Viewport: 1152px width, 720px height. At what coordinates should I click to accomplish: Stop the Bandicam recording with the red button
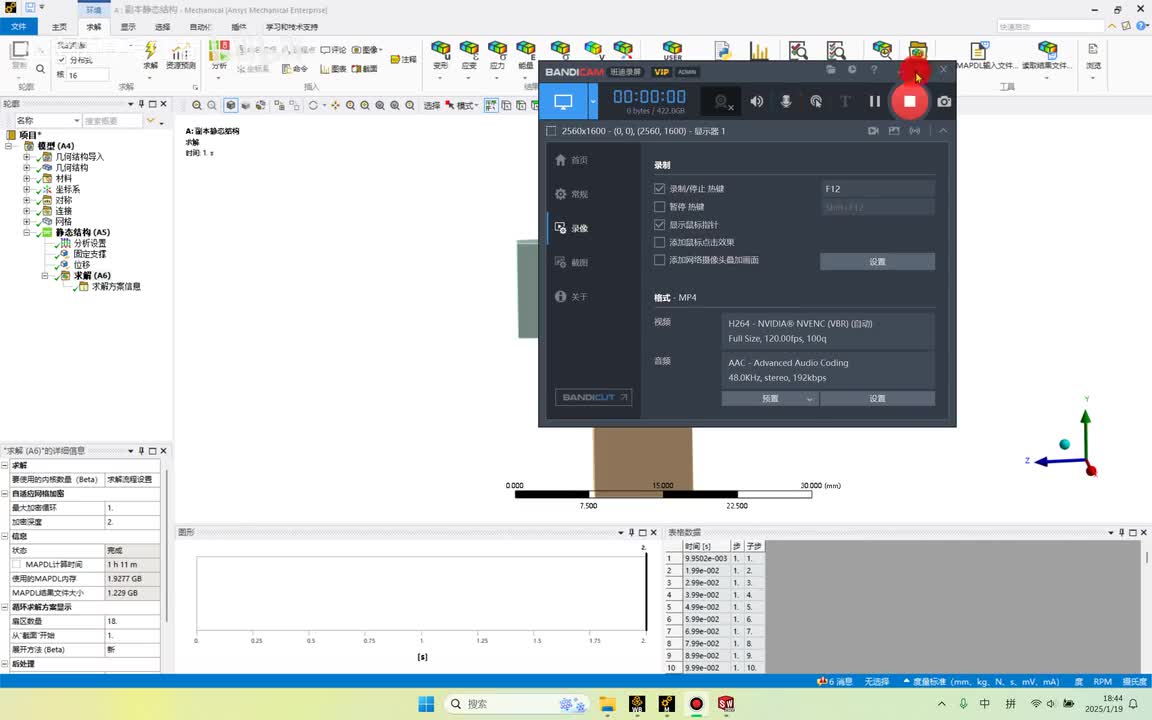(910, 101)
